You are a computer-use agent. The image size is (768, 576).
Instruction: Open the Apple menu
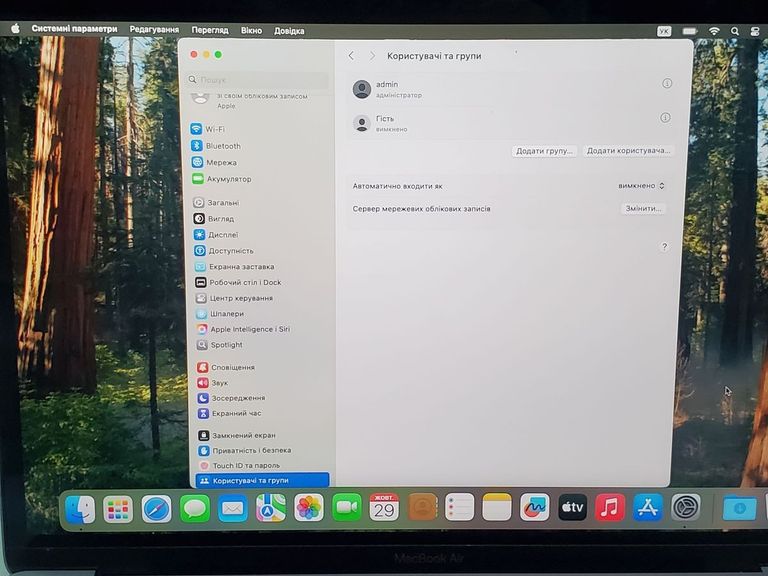pos(16,28)
